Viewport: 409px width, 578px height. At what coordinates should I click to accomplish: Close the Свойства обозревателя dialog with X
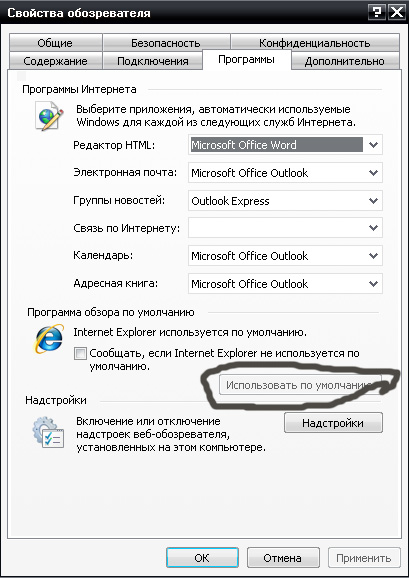pyautogui.click(x=397, y=12)
